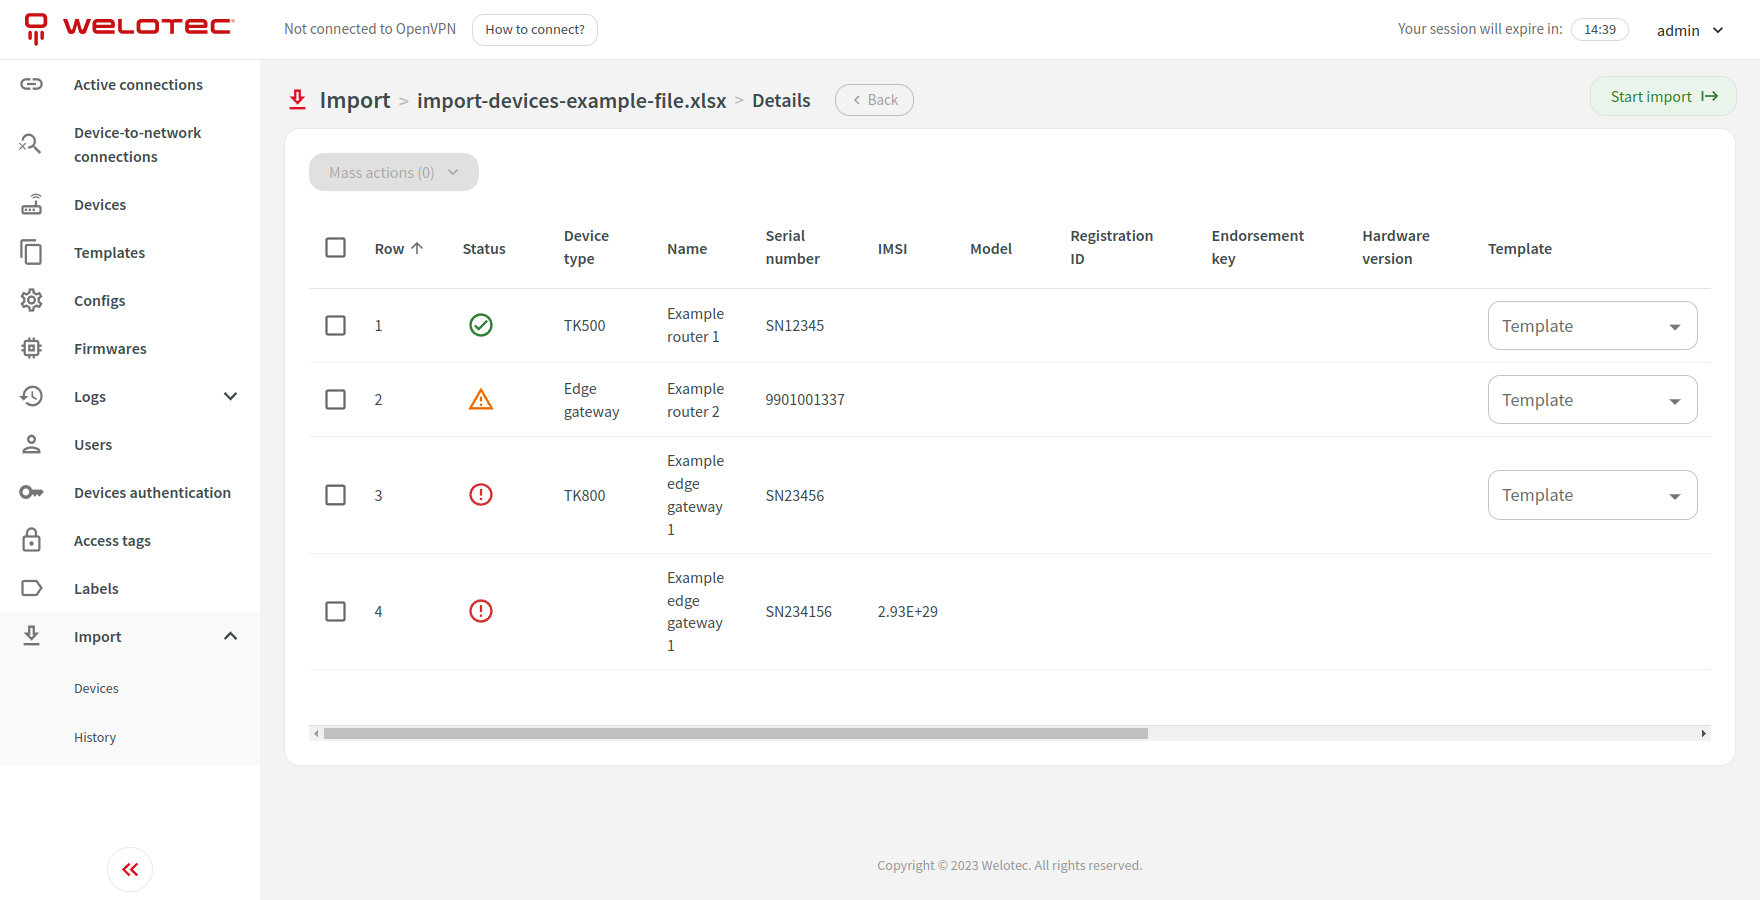The height and width of the screenshot is (900, 1760).
Task: Expand the Logs submenu chevron
Action: point(230,397)
